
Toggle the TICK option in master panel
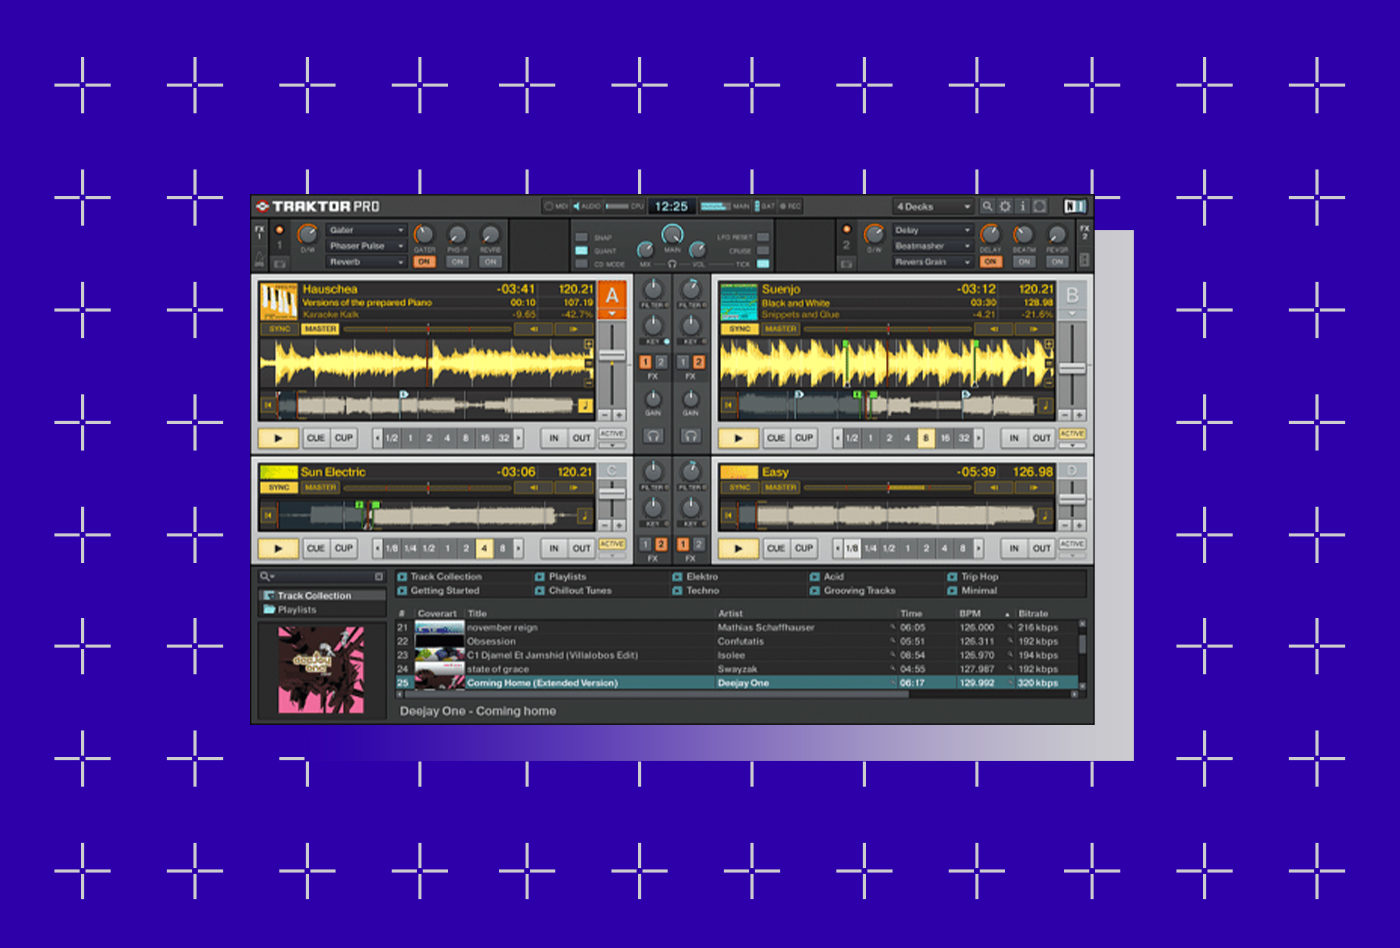[x=763, y=264]
